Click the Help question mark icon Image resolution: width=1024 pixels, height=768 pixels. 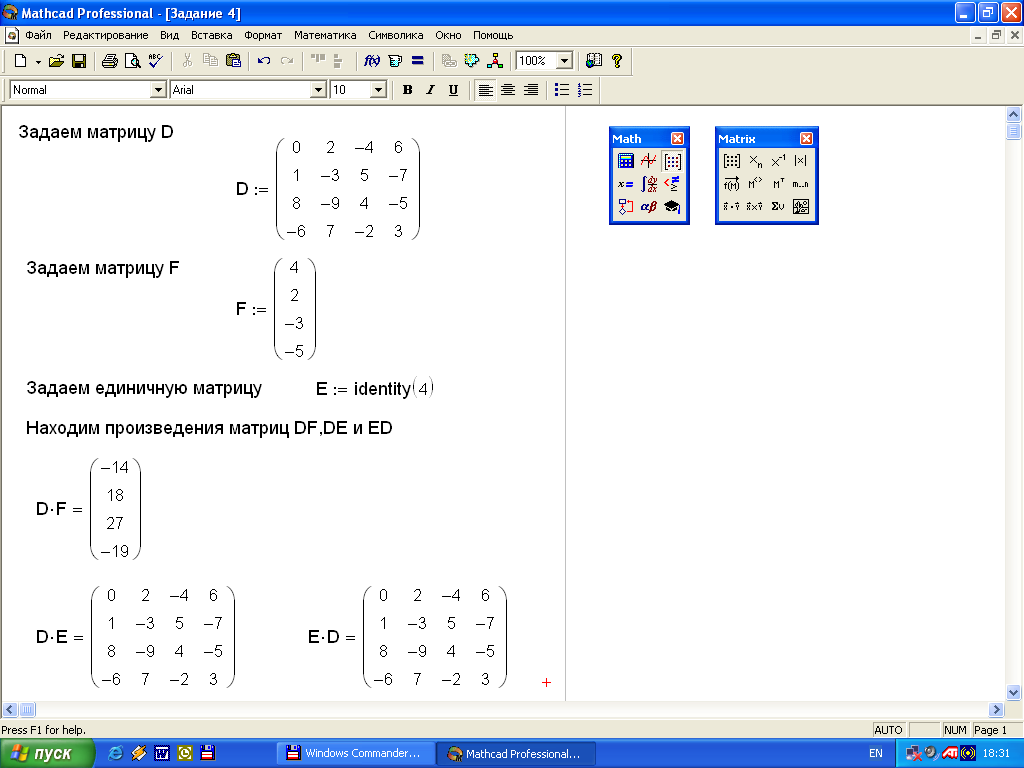616,61
